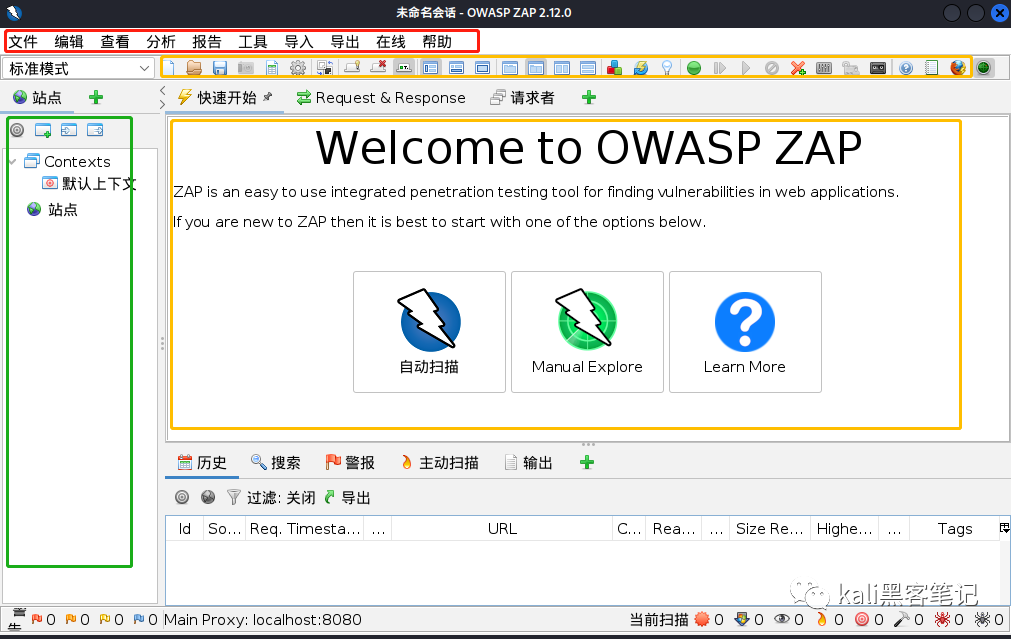Click the new context window-plus icon

point(43,130)
